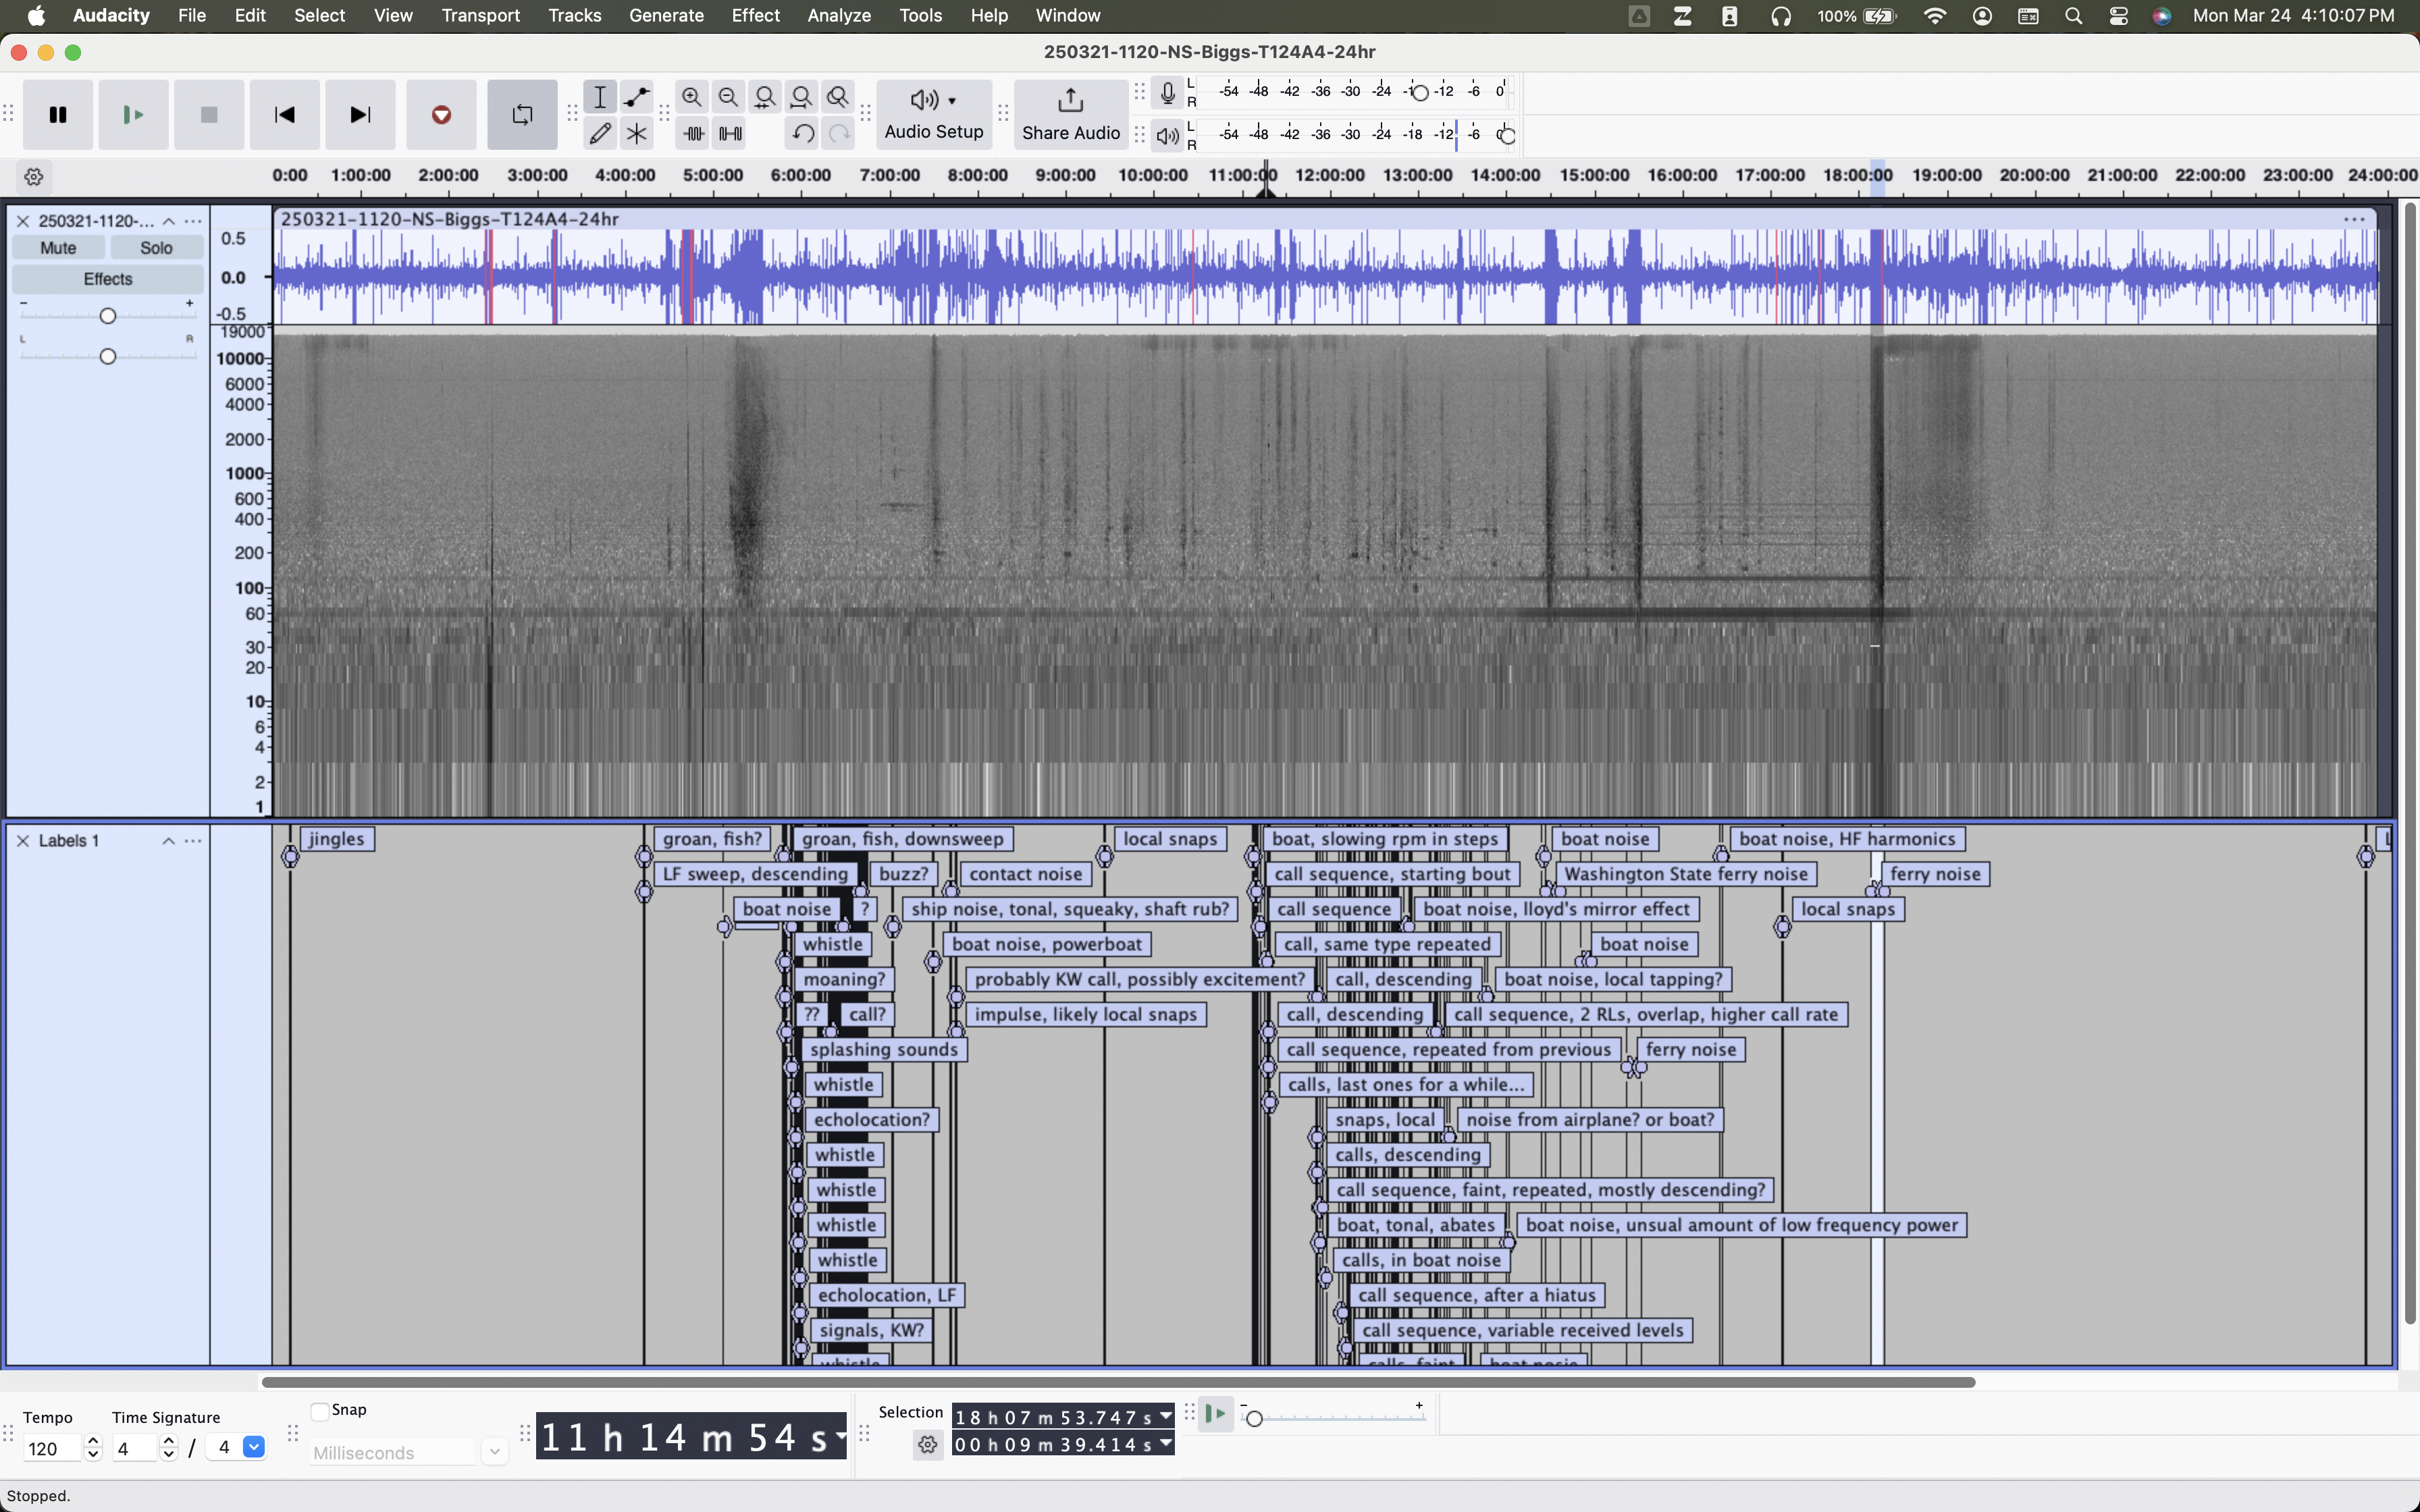Click the Trim audio outside selection icon
Viewport: 2420px width, 1512px height.
point(693,133)
